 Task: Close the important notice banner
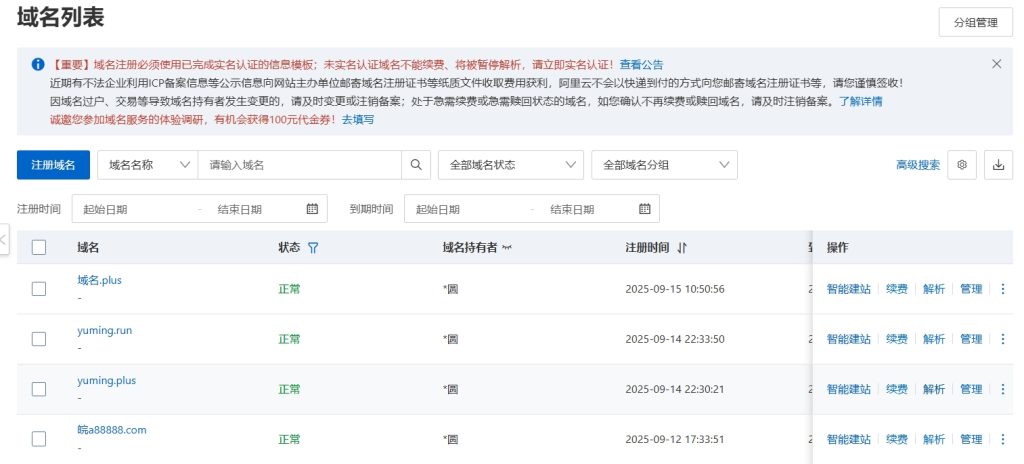pos(996,64)
